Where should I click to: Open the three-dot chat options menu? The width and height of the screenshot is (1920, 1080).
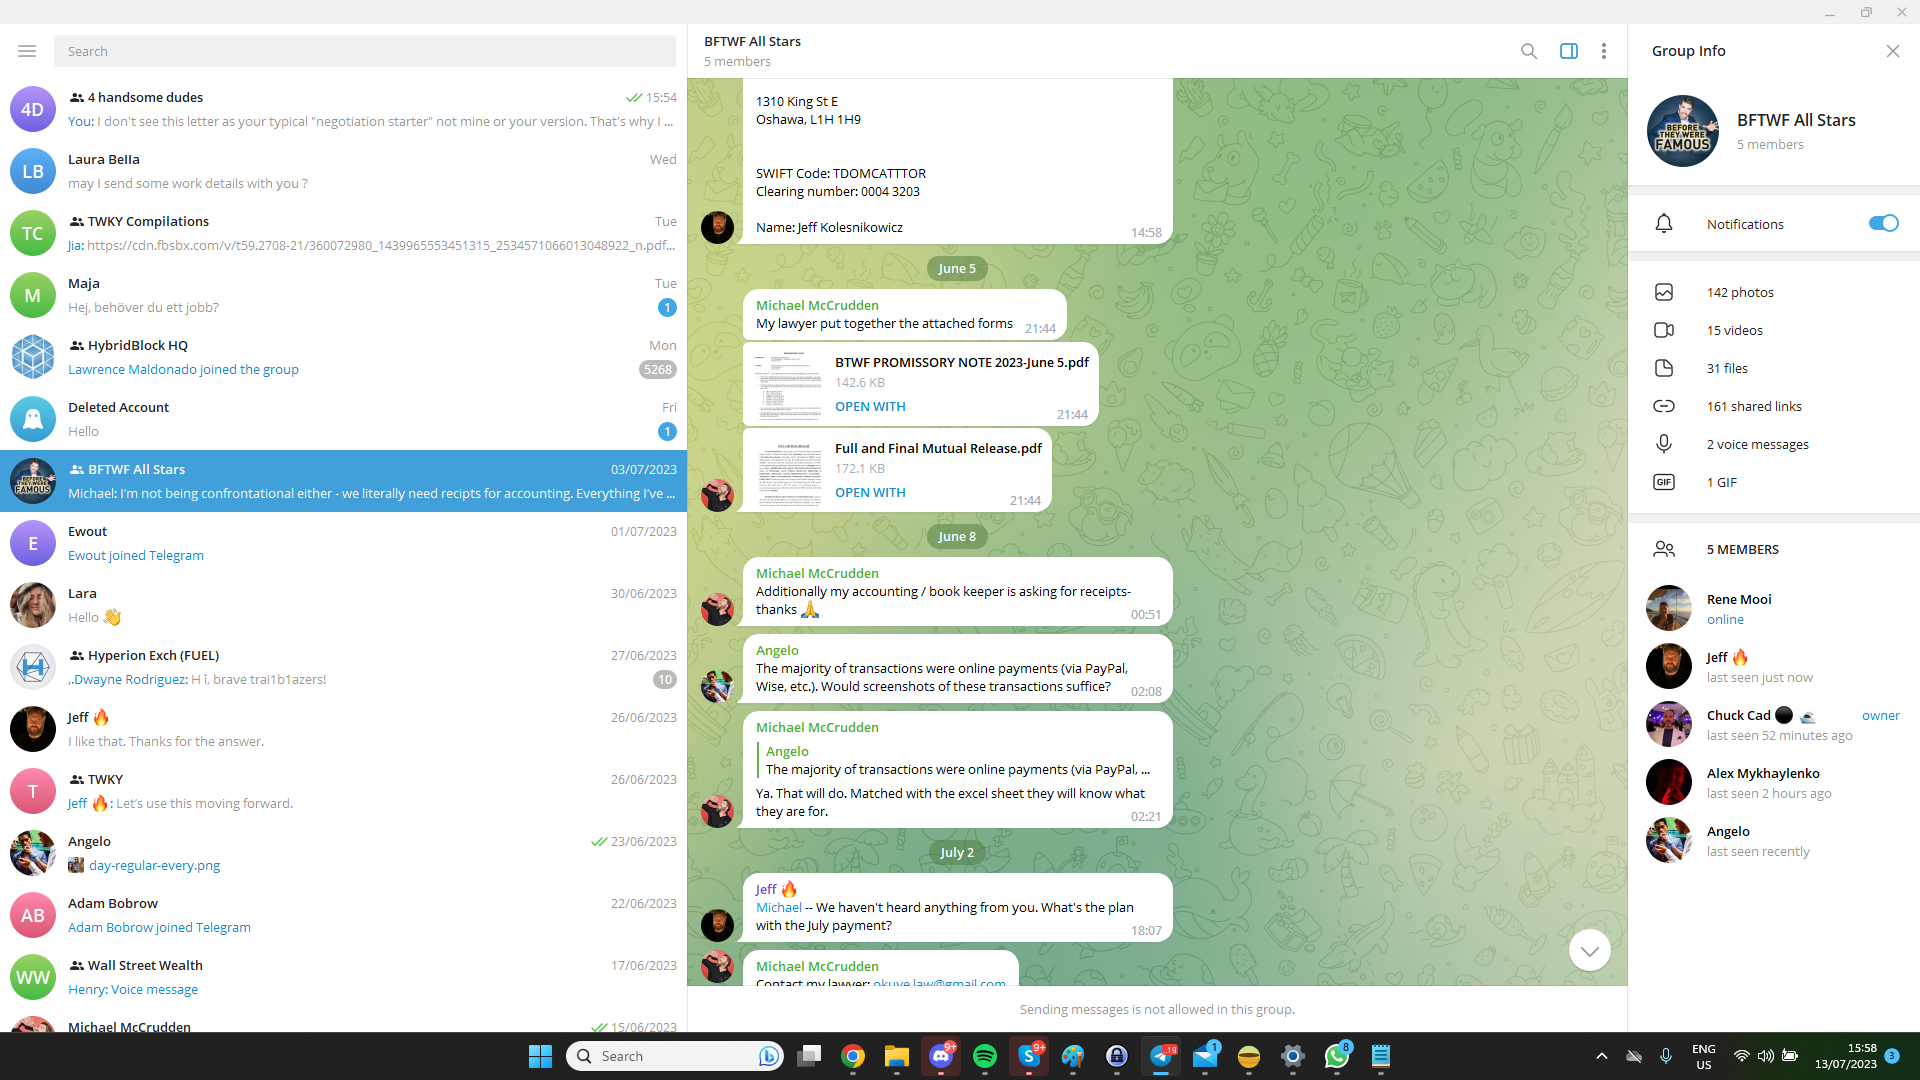point(1603,51)
